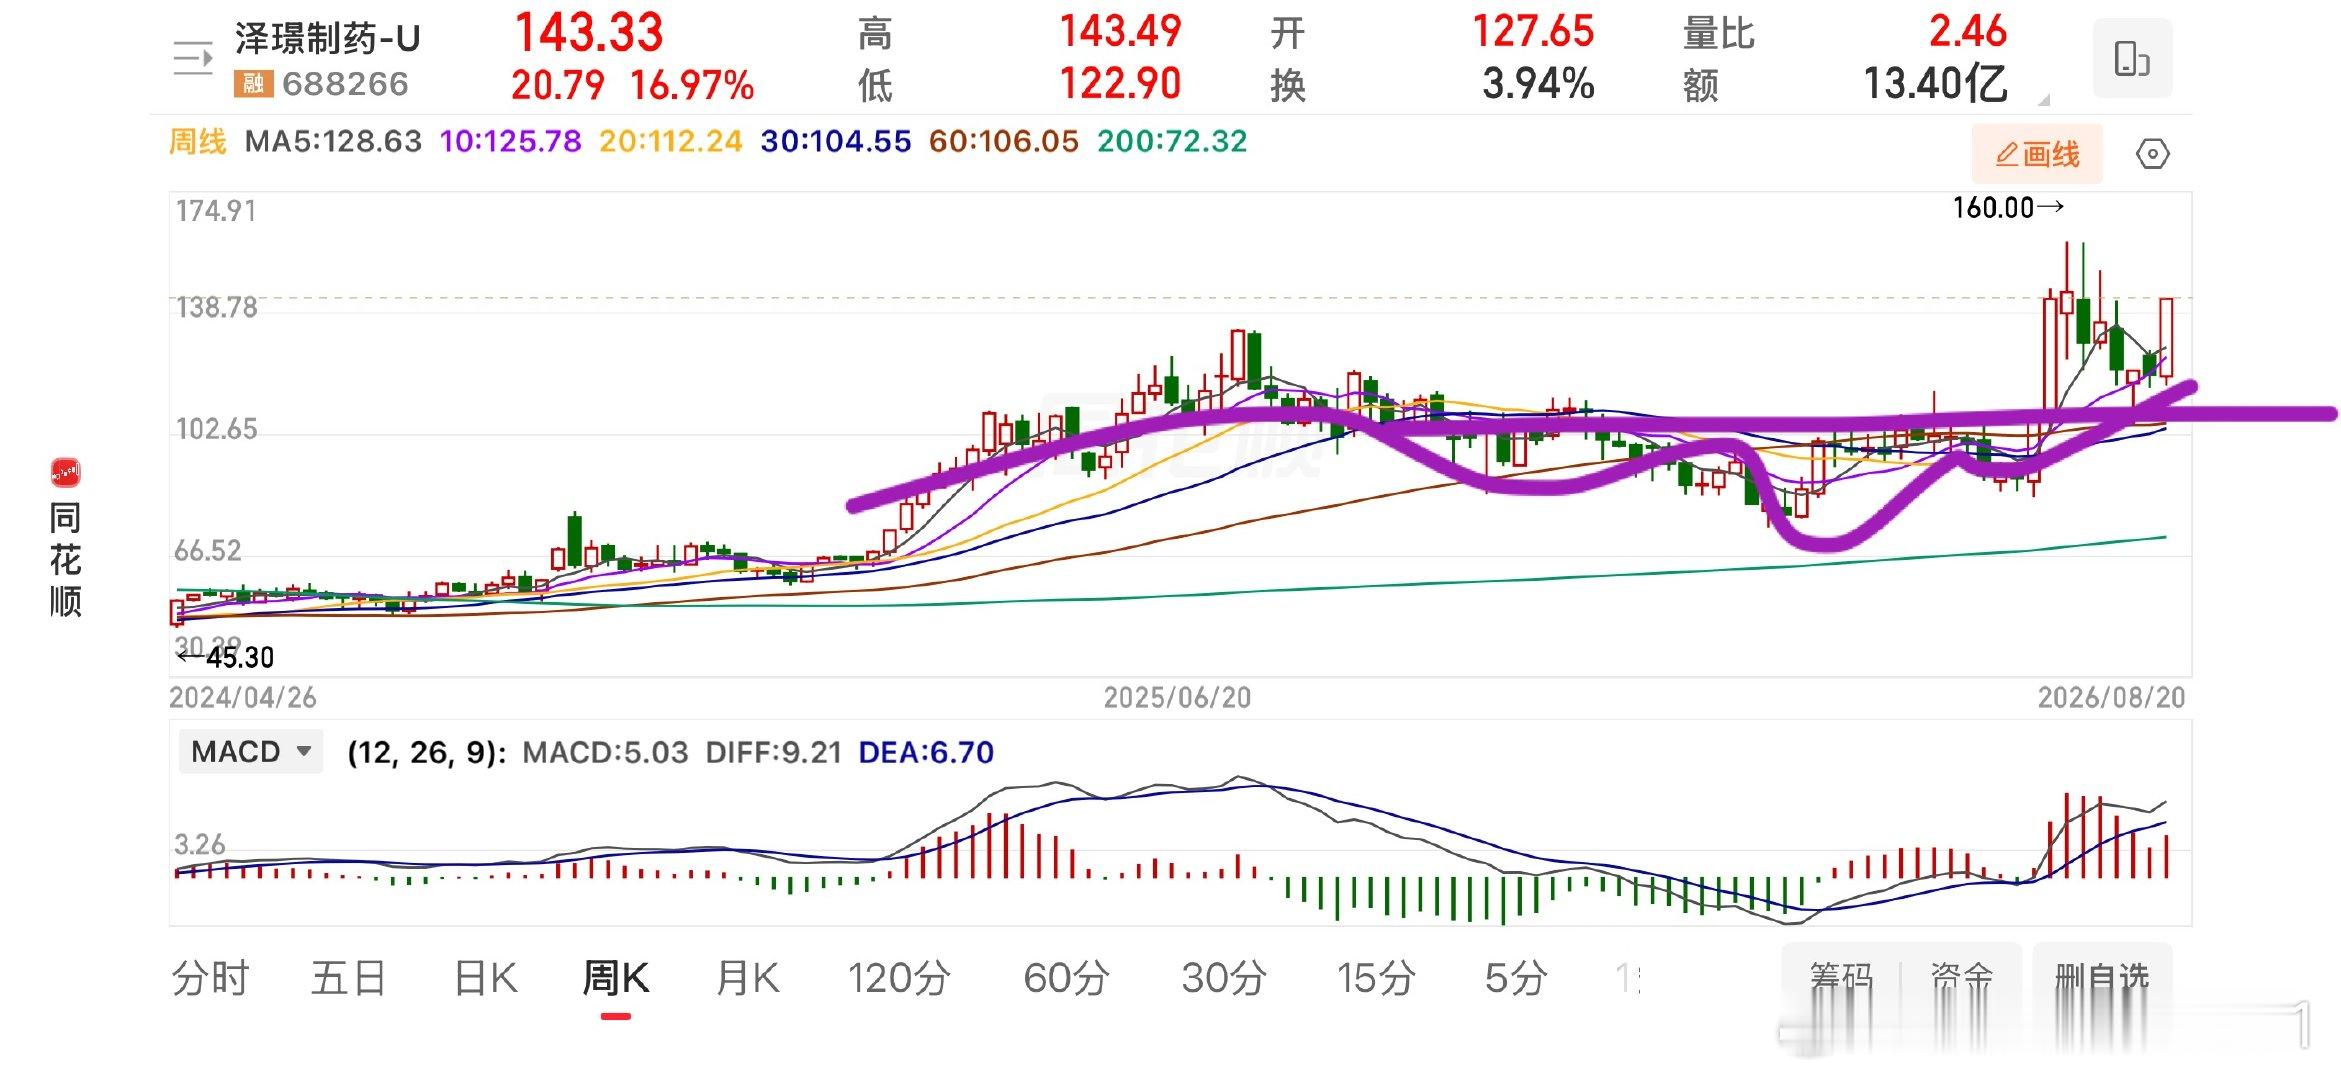Tap the MACD:5.03 value
This screenshot has width=2341, height=1080.
point(606,752)
